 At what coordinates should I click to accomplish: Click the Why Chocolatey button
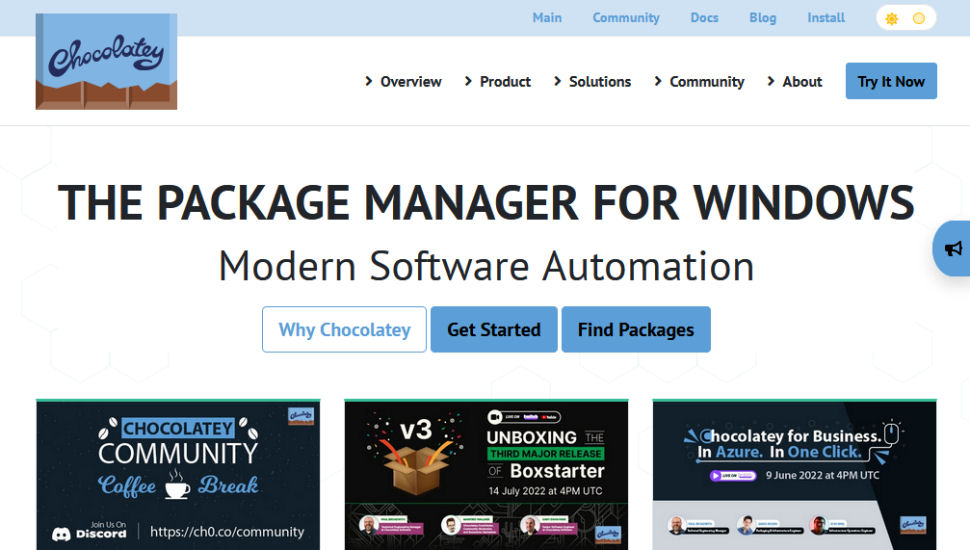click(344, 330)
